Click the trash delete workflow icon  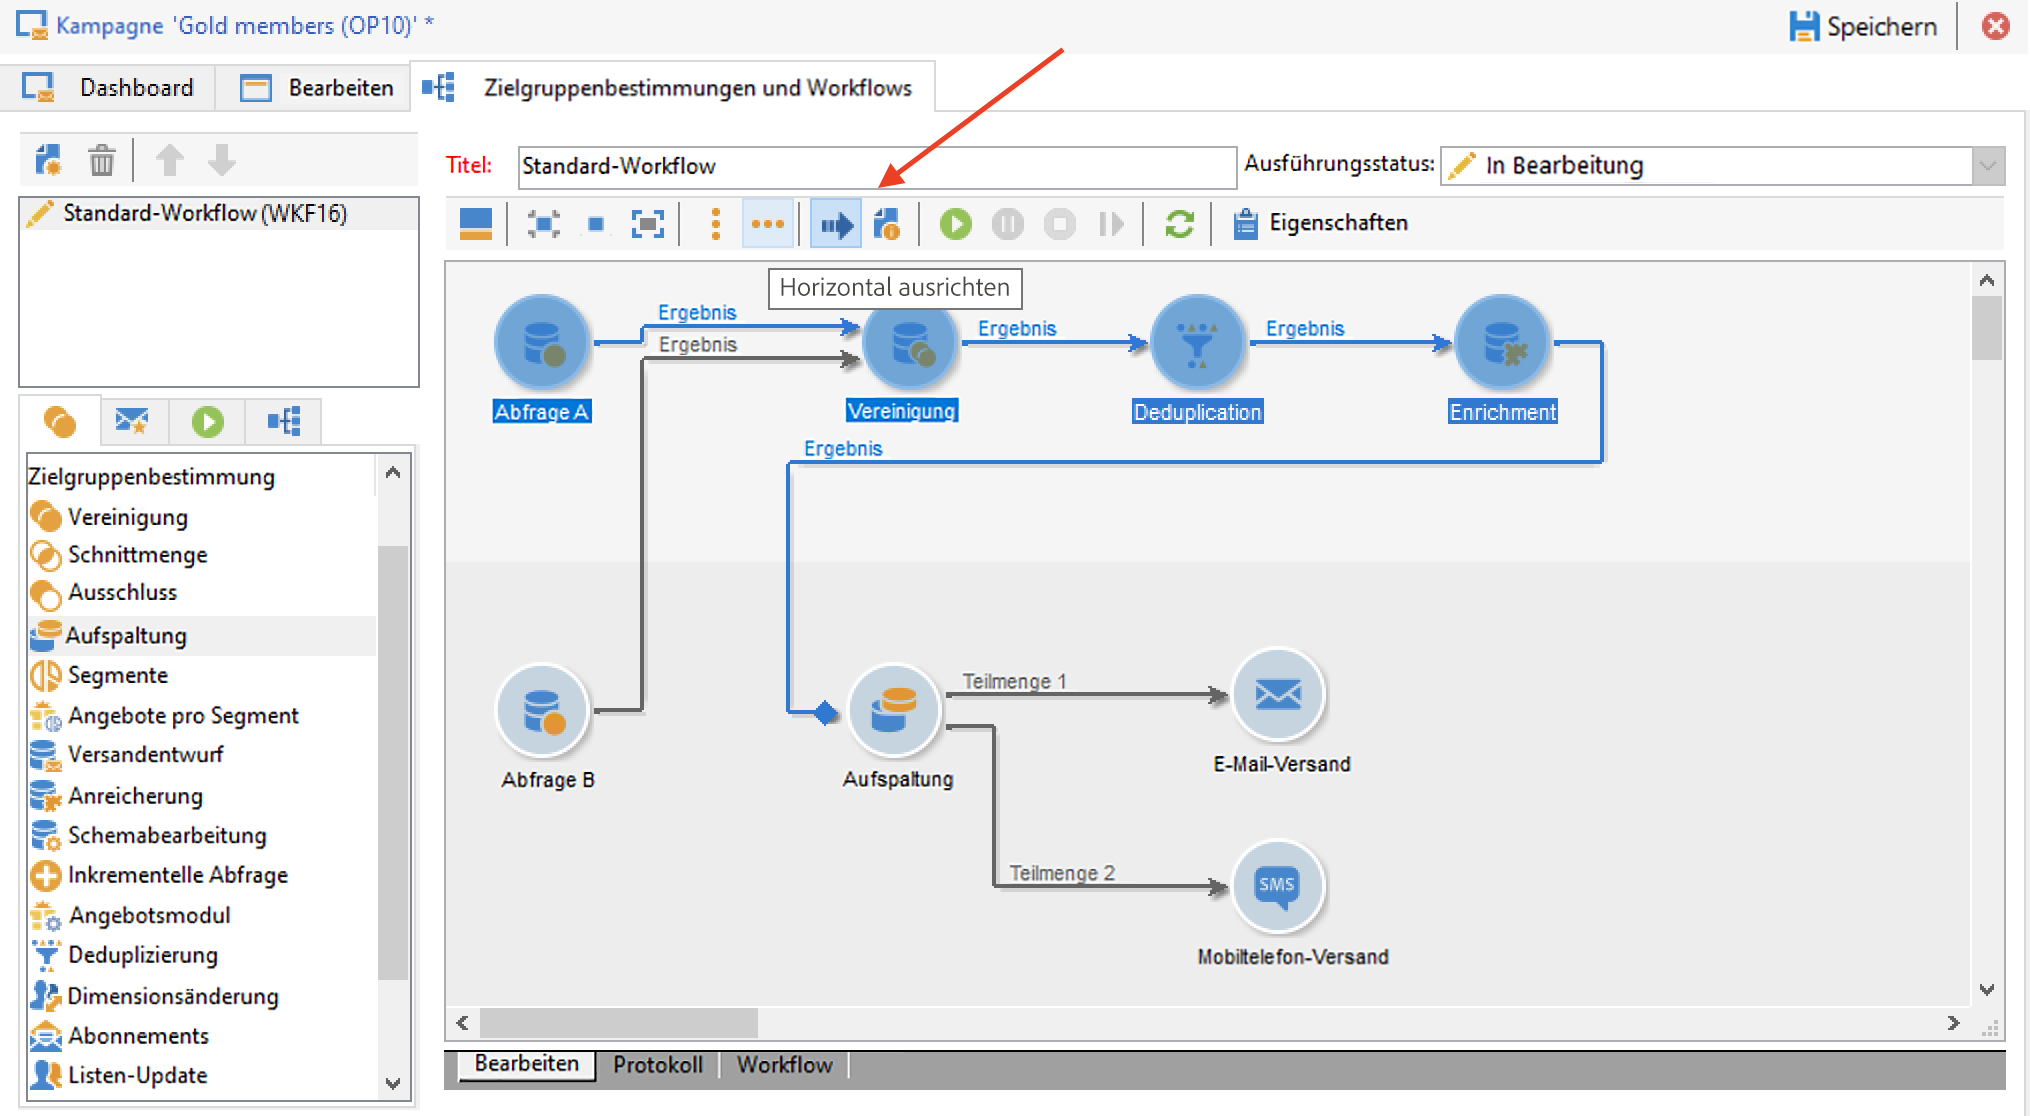coord(101,160)
